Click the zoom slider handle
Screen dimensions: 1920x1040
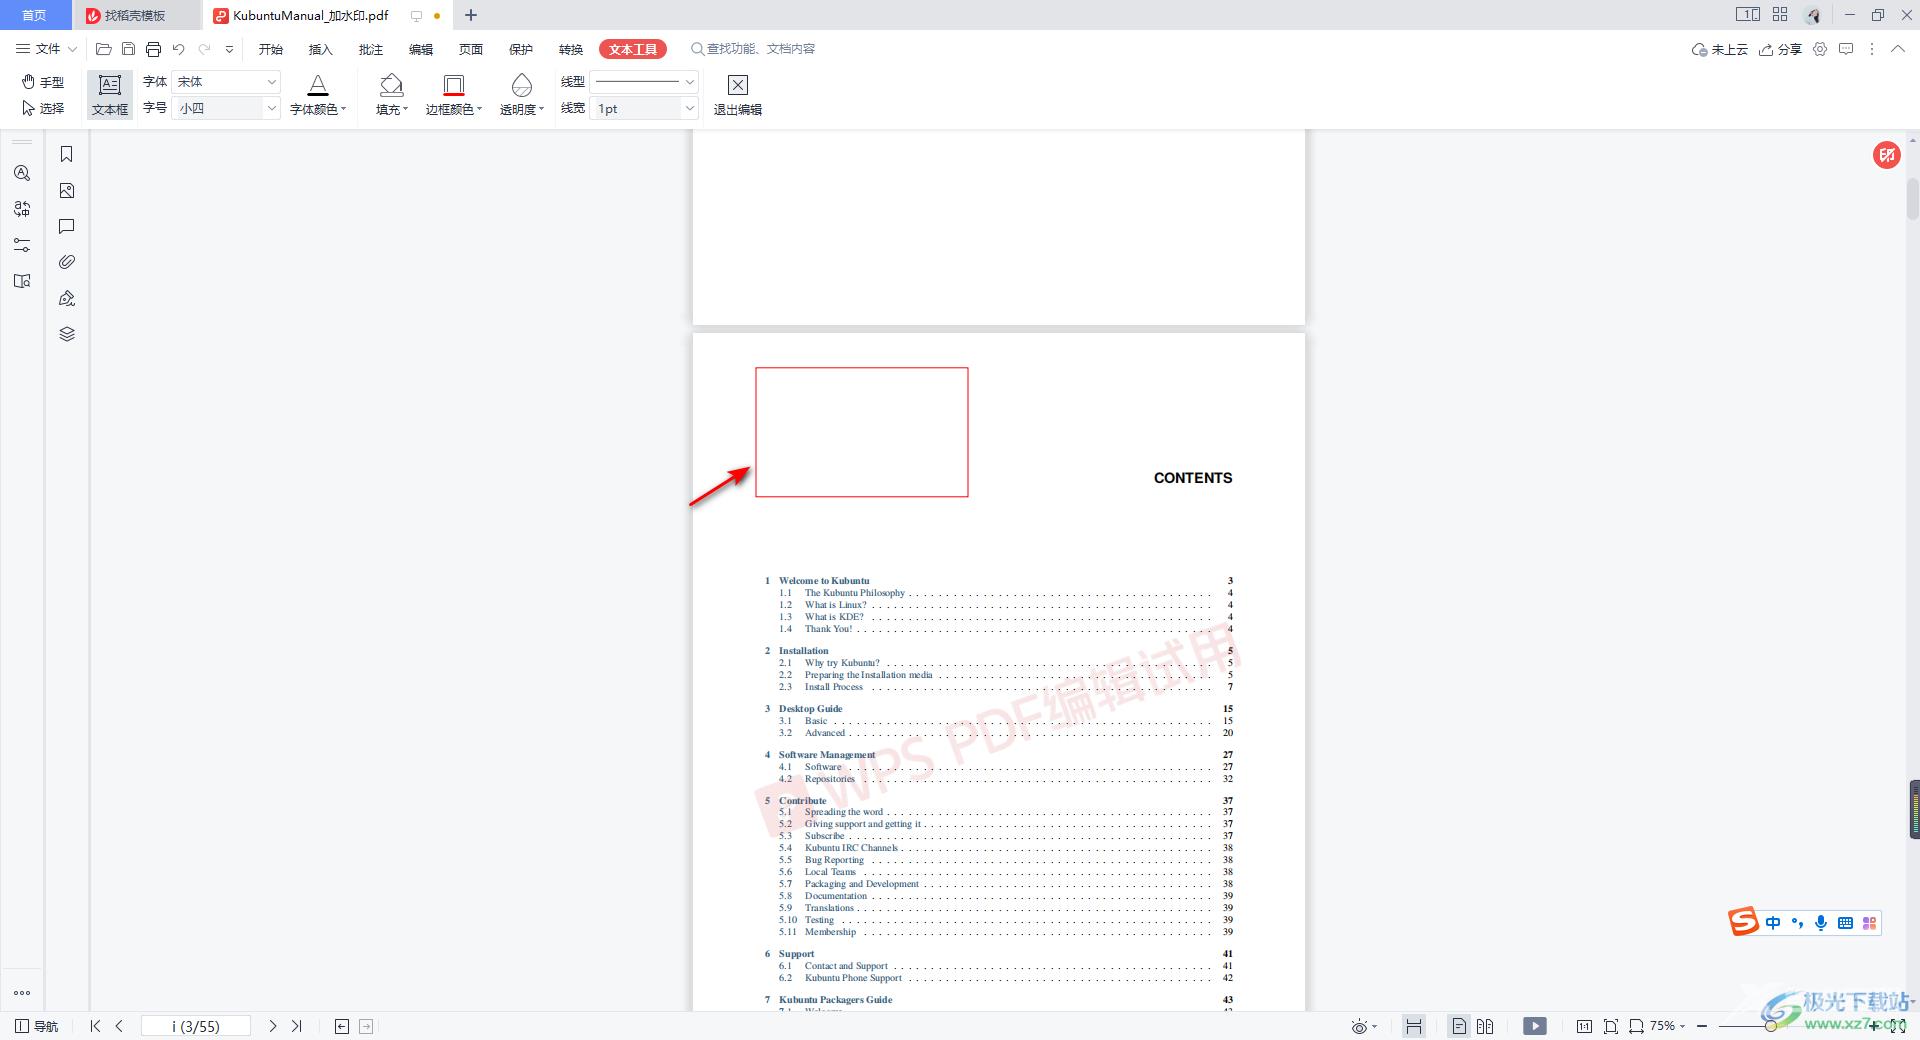click(1770, 1026)
